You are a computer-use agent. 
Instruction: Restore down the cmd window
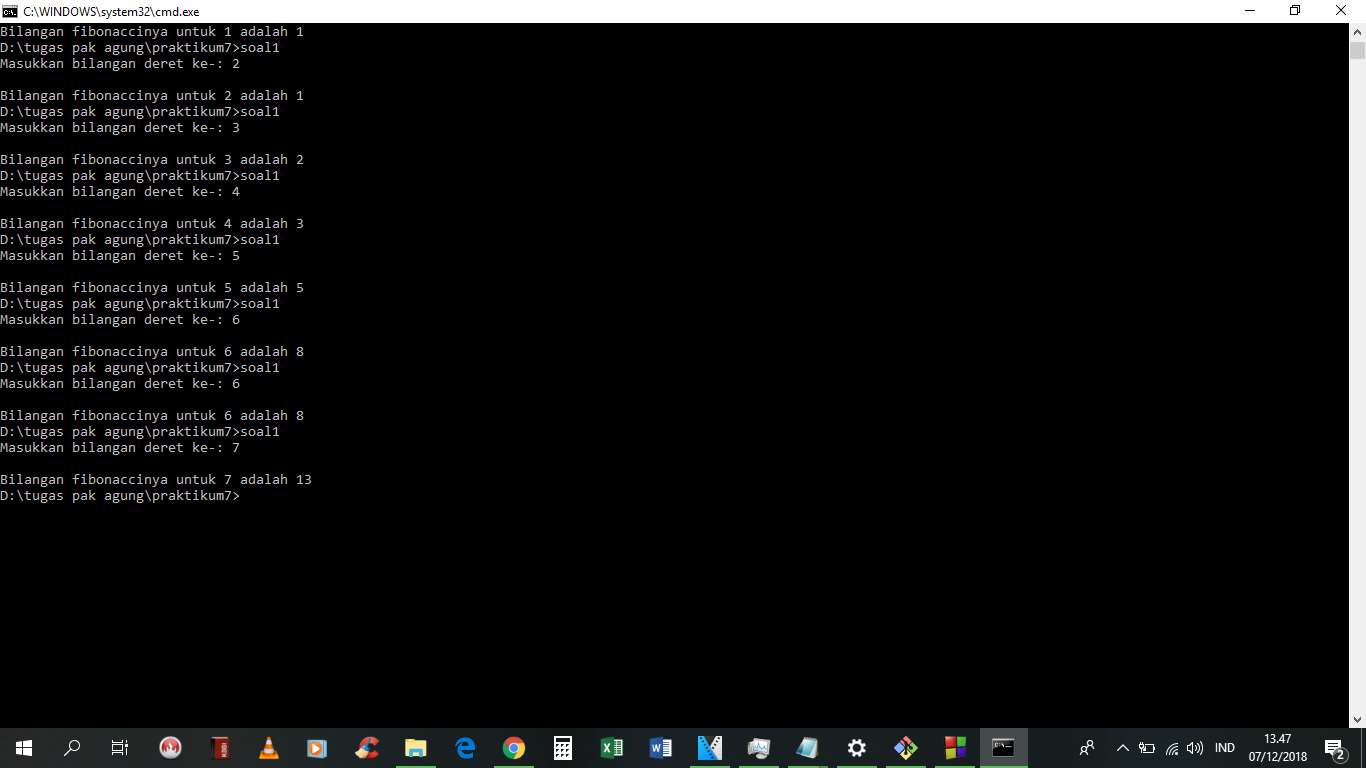[x=1295, y=11]
